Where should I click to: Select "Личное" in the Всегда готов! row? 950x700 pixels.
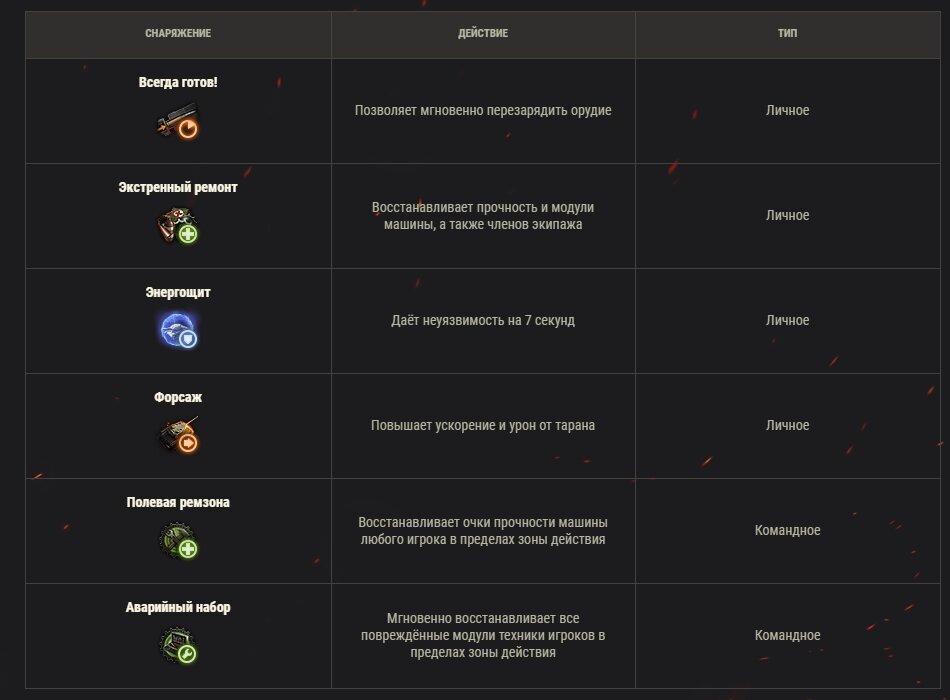point(788,111)
